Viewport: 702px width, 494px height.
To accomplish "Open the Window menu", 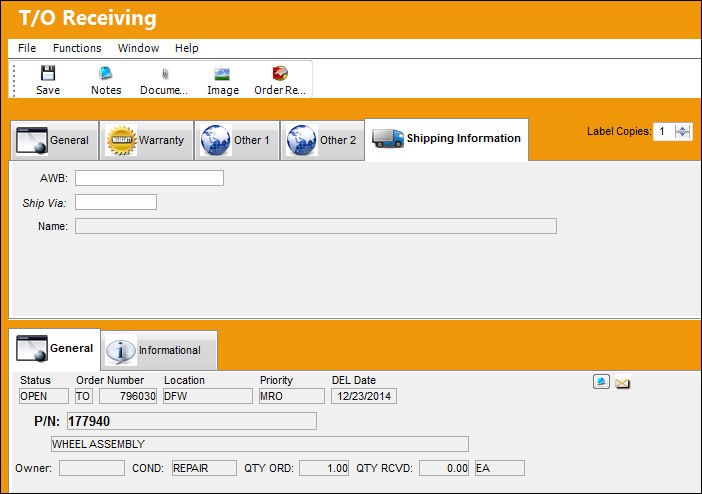I will pos(138,48).
